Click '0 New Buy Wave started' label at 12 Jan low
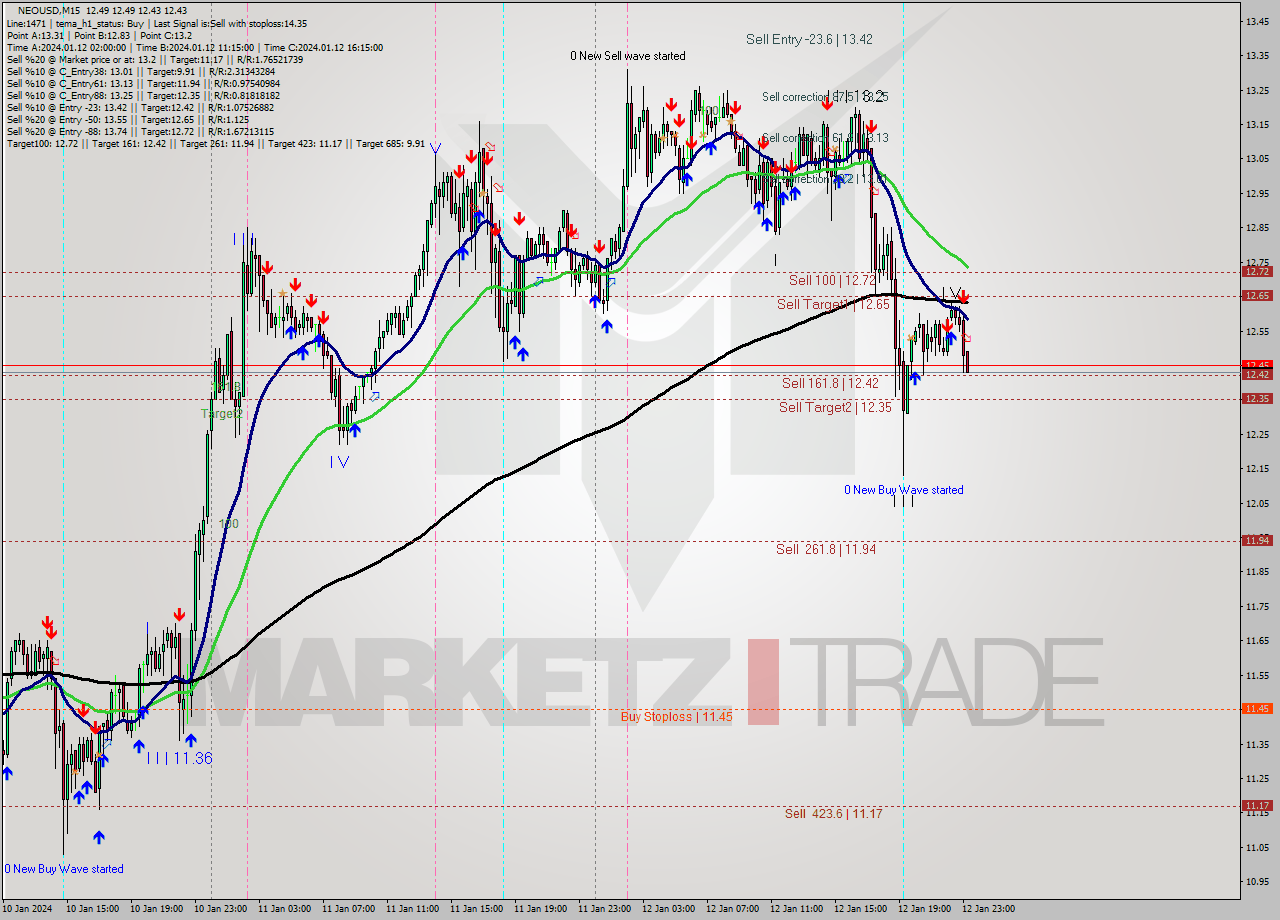This screenshot has height=920, width=1280. pos(904,490)
